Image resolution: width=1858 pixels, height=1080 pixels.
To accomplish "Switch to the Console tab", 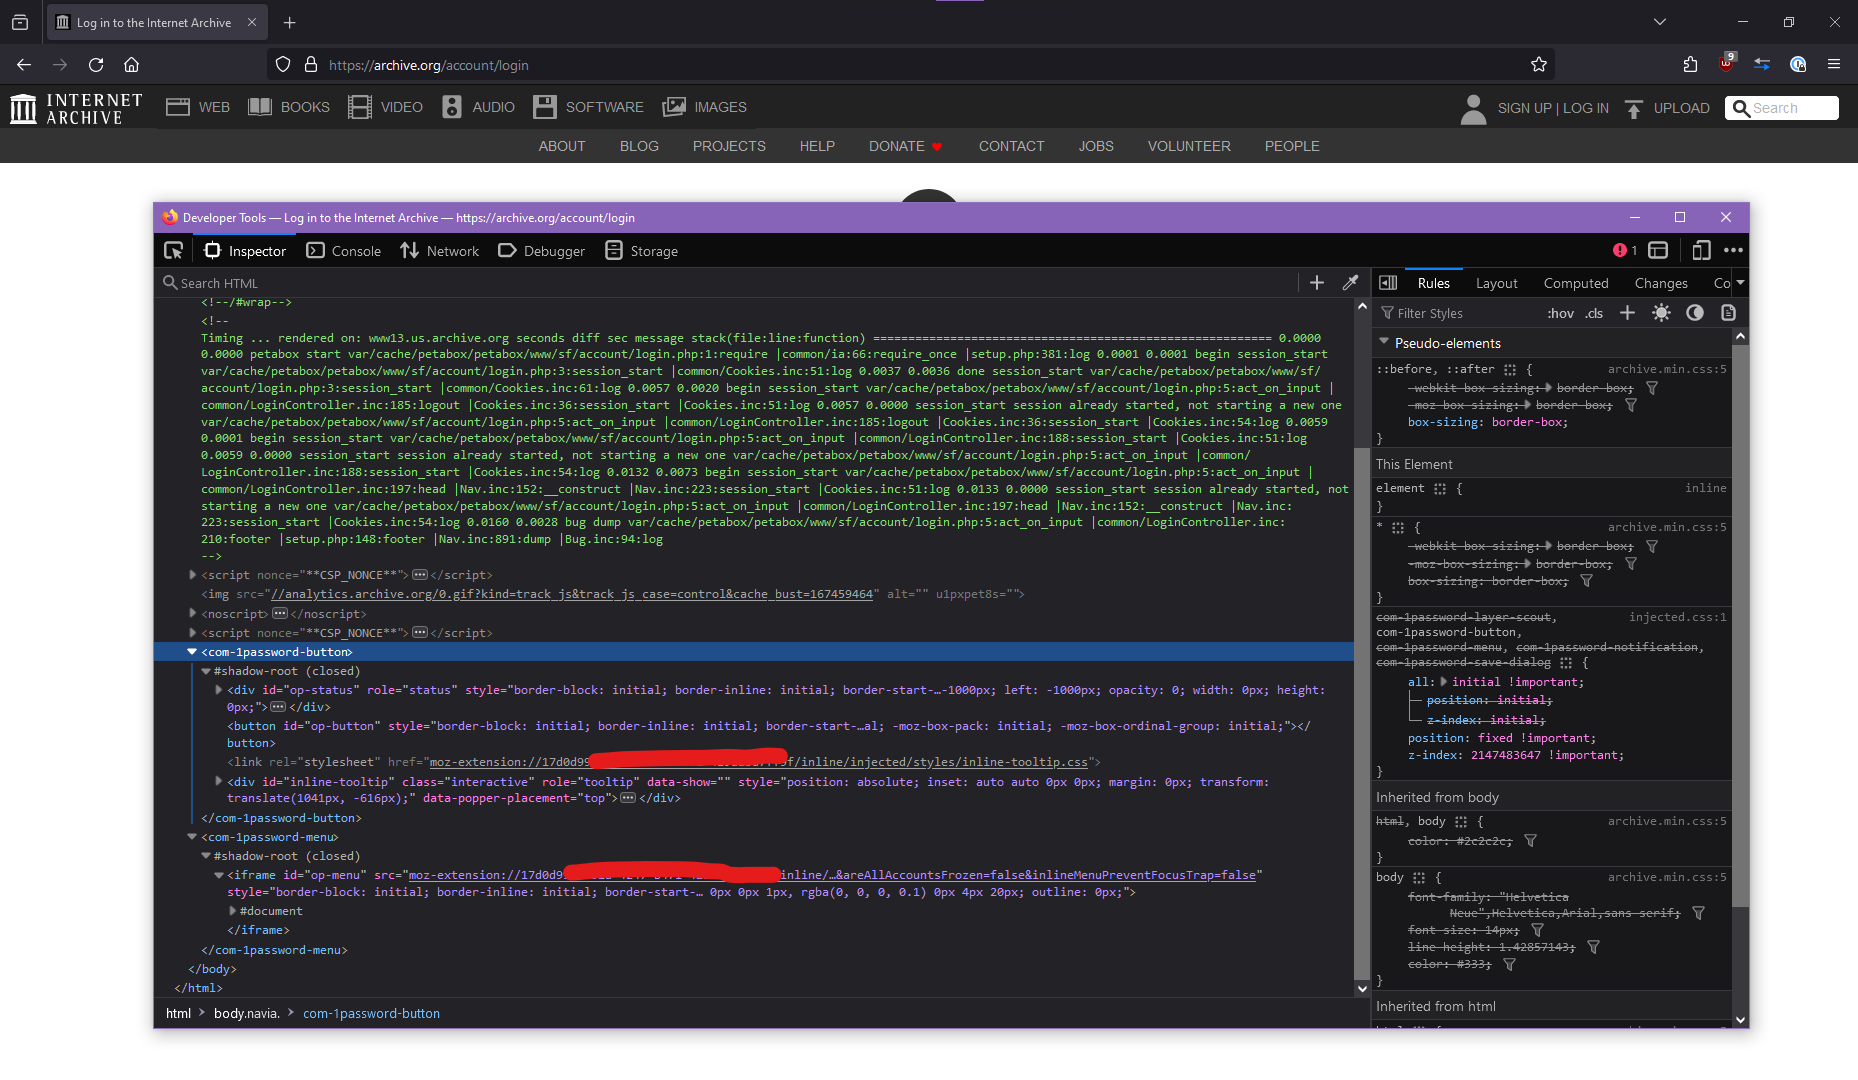I will click(344, 251).
